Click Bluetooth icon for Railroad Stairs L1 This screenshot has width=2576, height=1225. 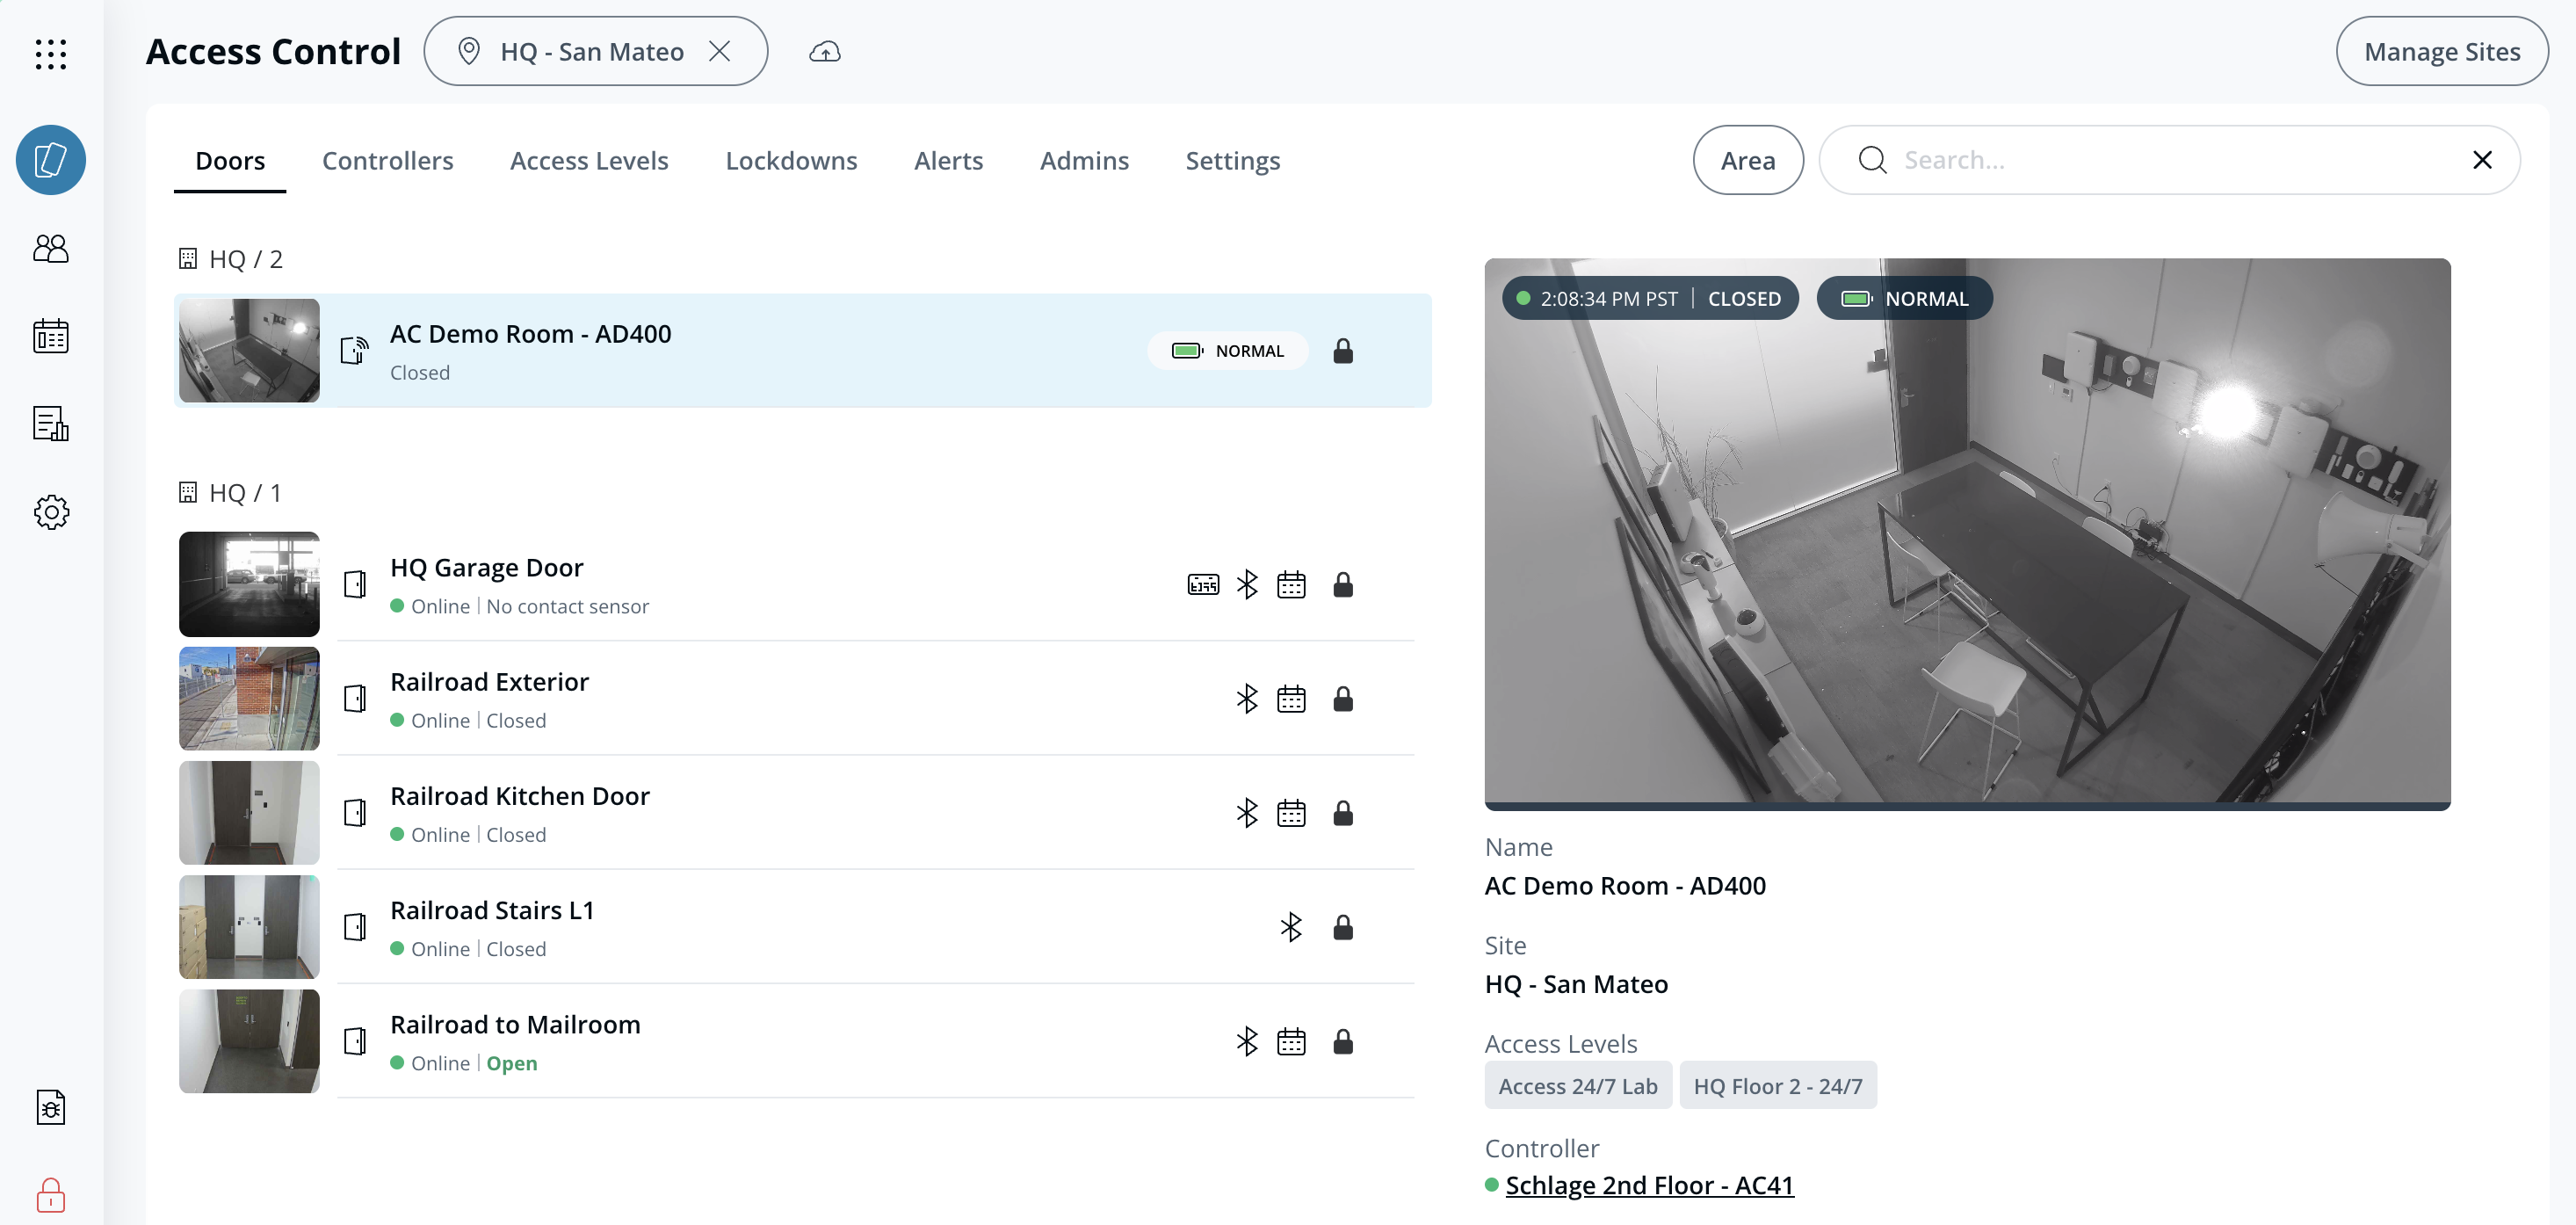tap(1291, 927)
